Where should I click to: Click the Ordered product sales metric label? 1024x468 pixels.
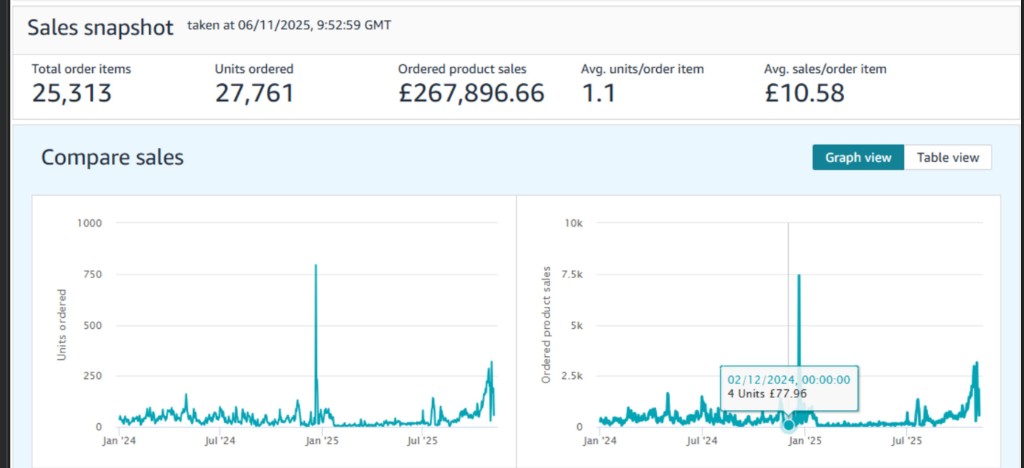click(462, 69)
